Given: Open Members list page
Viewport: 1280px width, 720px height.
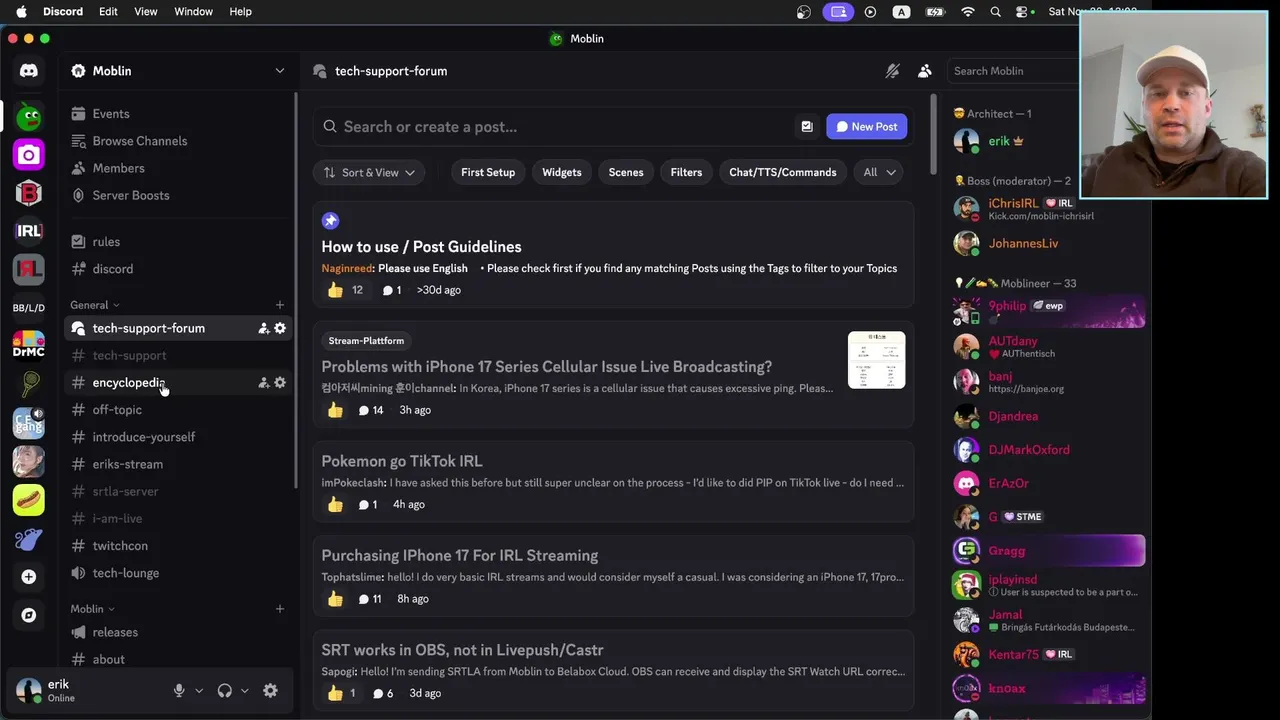Looking at the screenshot, I should coord(177,168).
